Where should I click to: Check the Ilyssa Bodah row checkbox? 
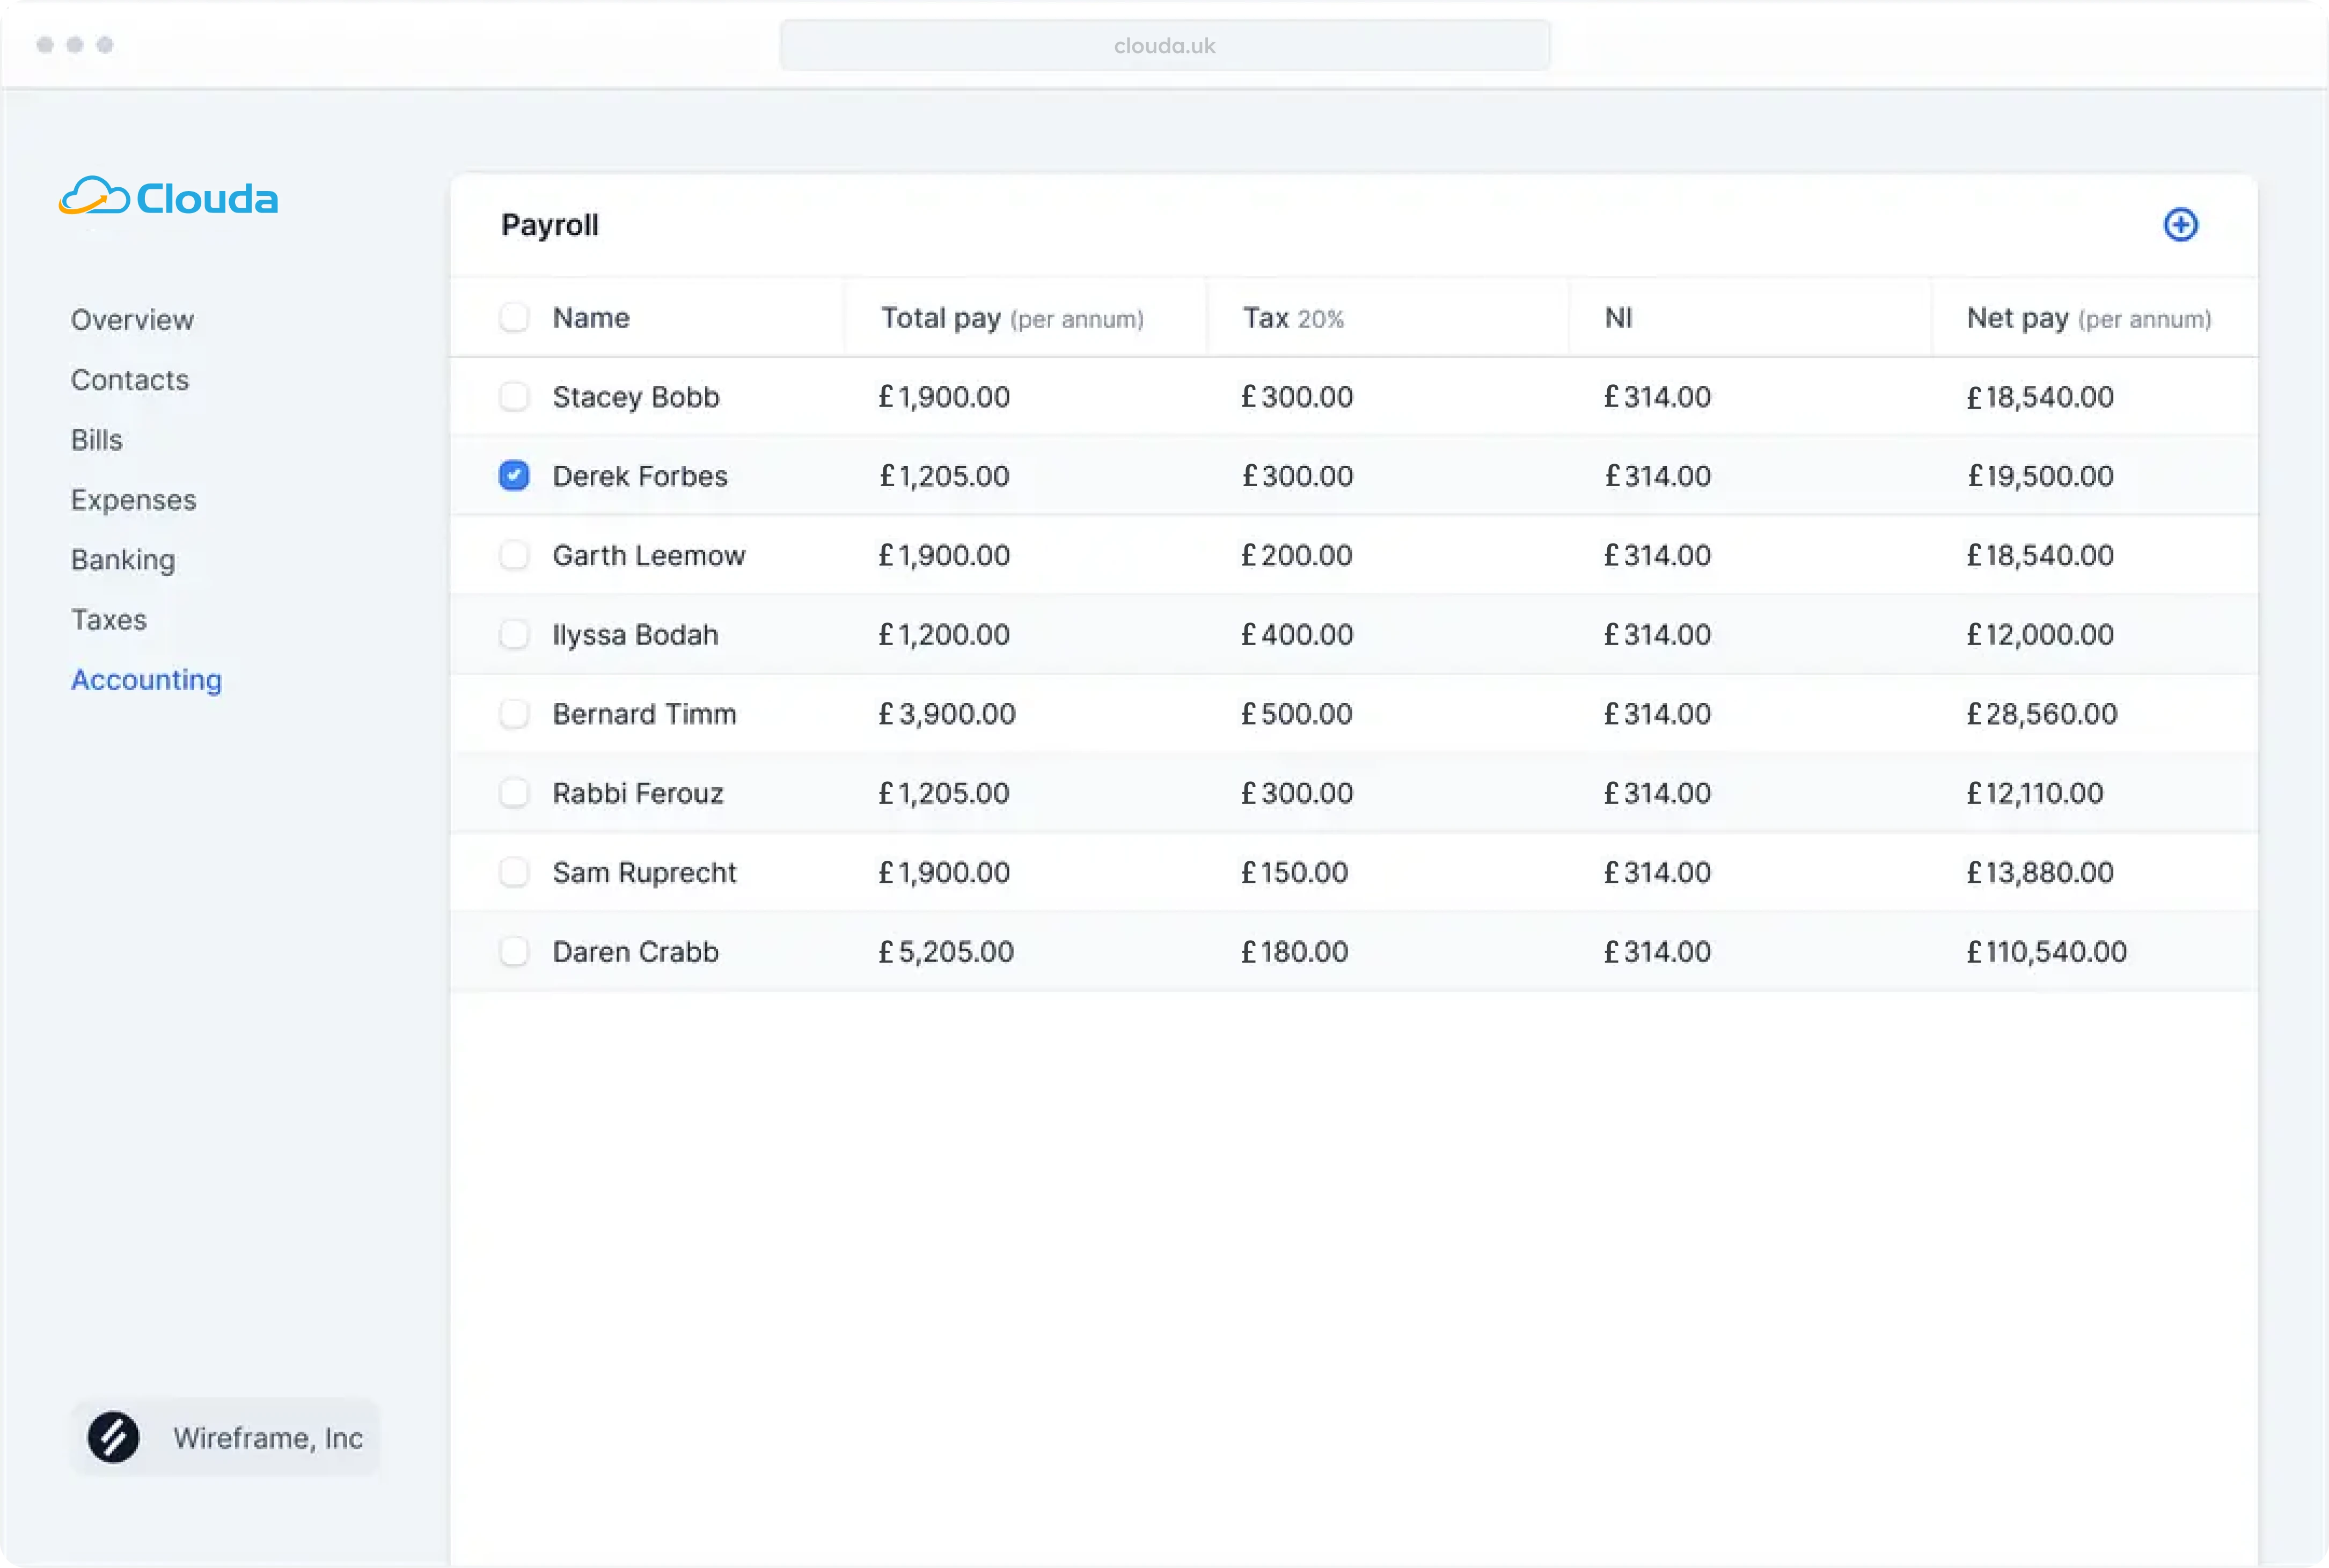pyautogui.click(x=514, y=634)
